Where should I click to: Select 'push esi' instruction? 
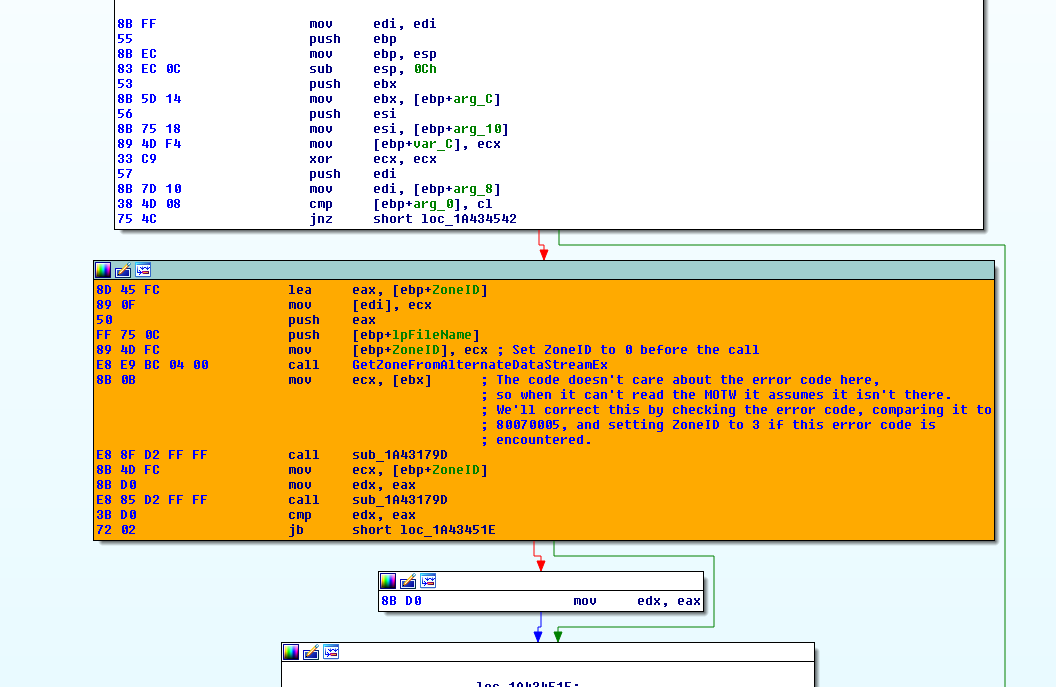pyautogui.click(x=353, y=114)
